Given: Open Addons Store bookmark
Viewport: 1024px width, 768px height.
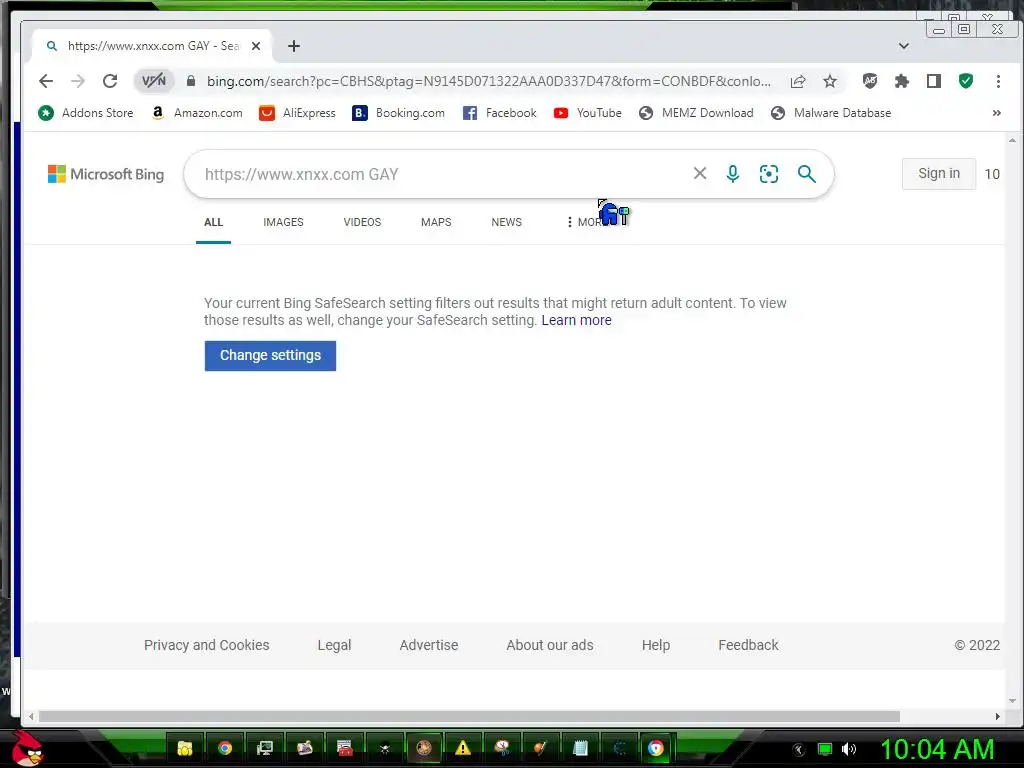Looking at the screenshot, I should pyautogui.click(x=86, y=113).
